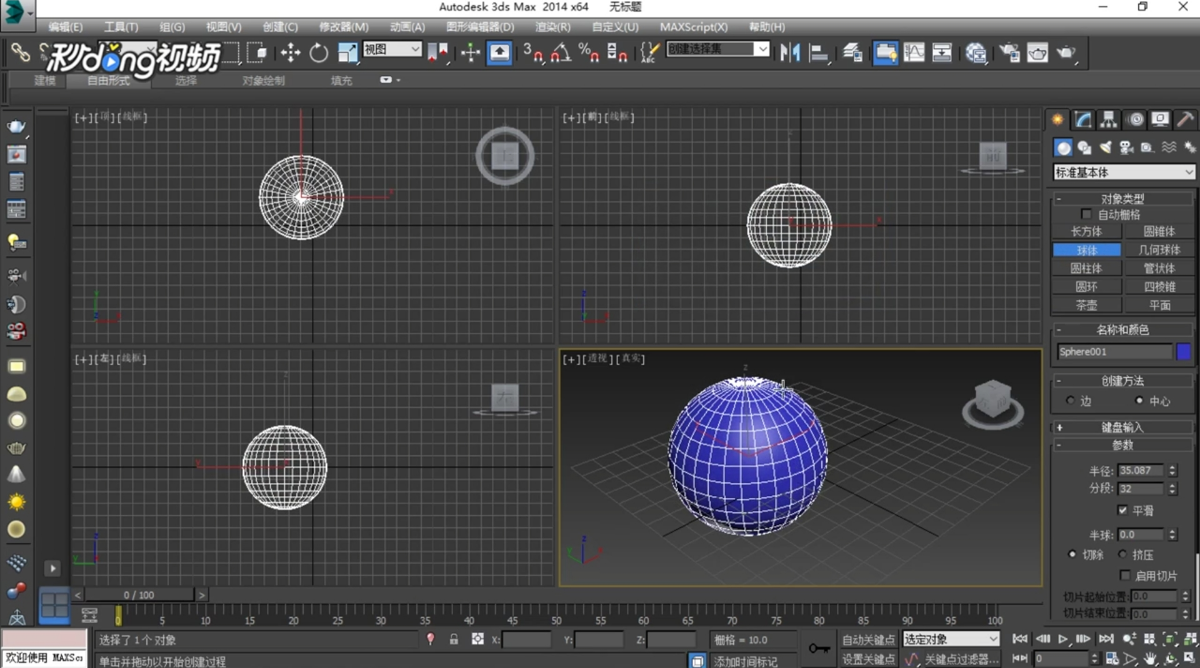Uncheck the 平滑 smooth checkbox
Viewport: 1200px width, 668px height.
pos(1122,510)
